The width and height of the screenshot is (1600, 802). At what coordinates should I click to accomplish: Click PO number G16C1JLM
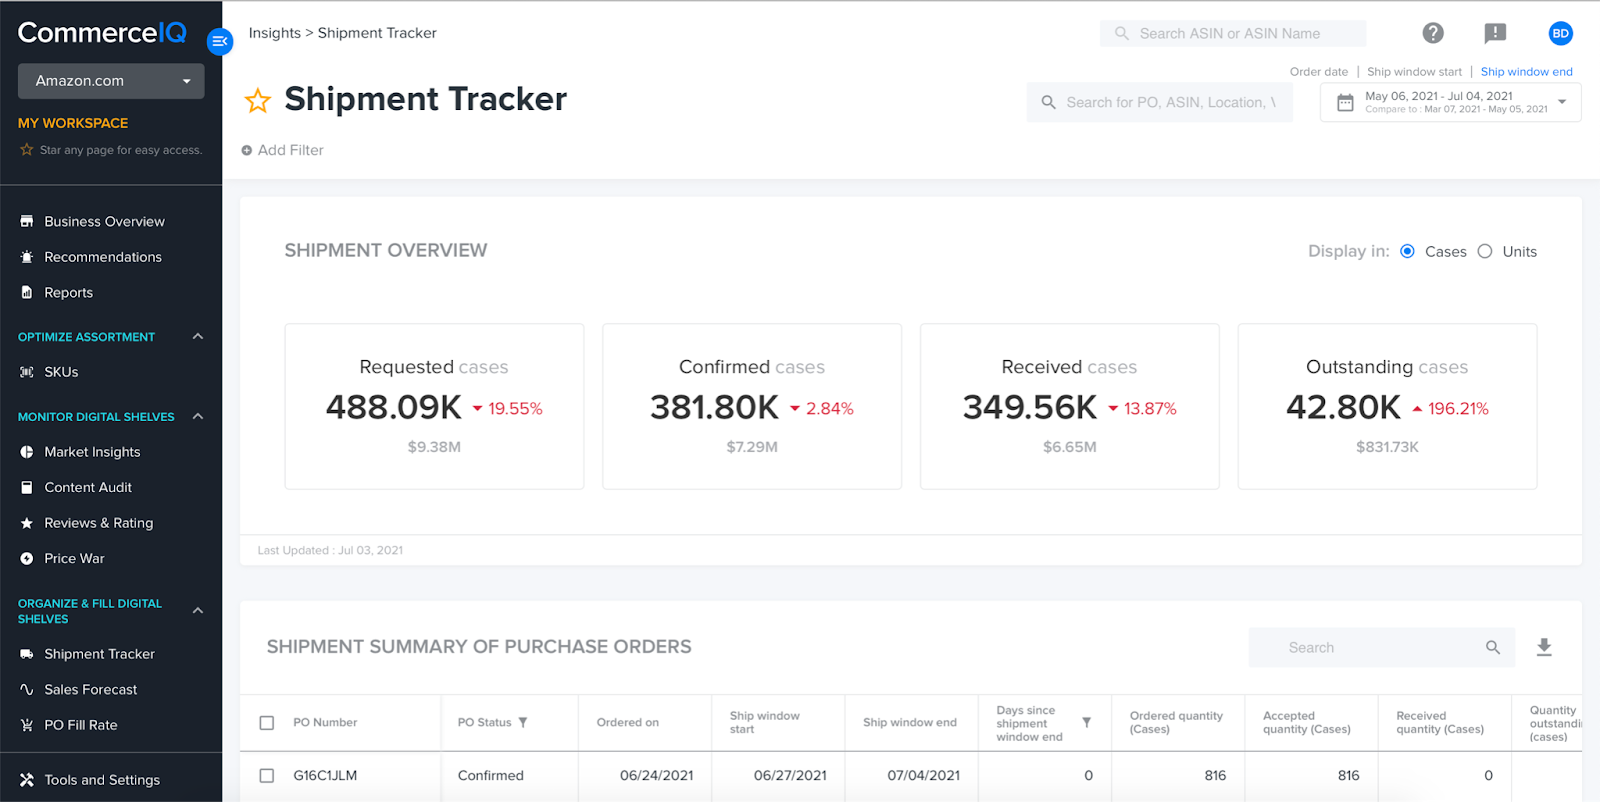coord(325,775)
